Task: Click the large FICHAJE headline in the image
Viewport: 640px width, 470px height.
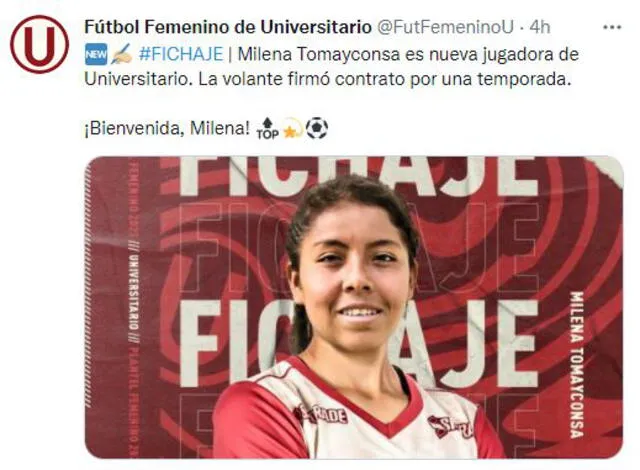Action: 359,344
